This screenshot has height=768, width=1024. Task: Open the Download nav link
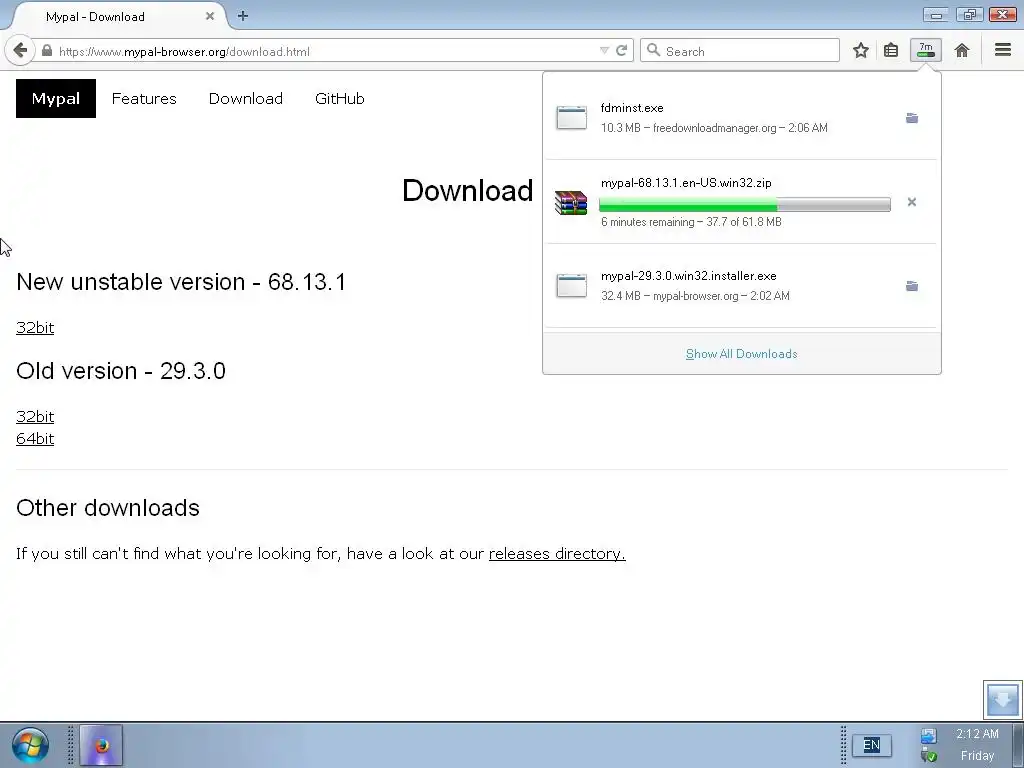[246, 99]
